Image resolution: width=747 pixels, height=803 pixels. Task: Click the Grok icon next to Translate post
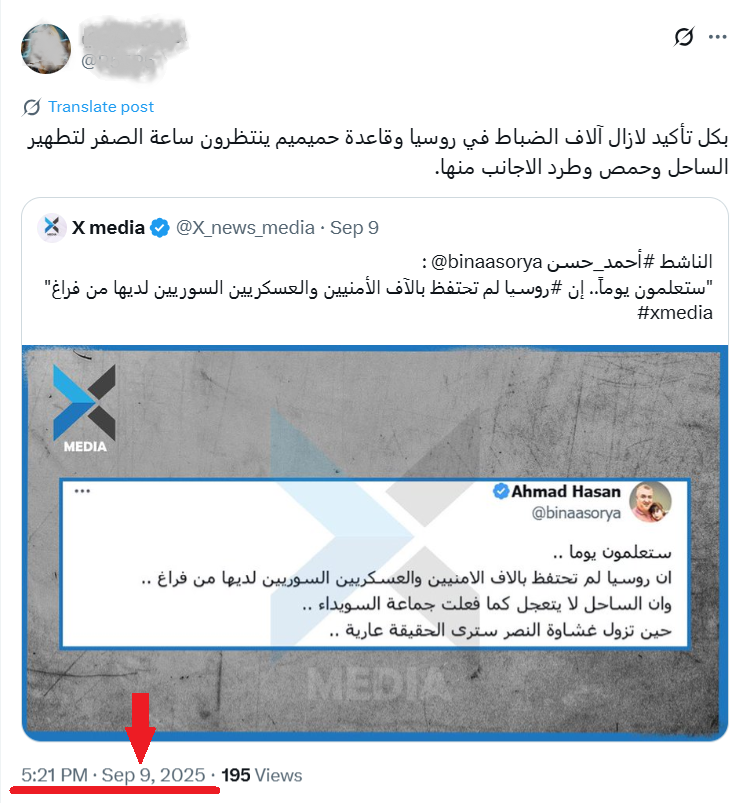point(31,107)
